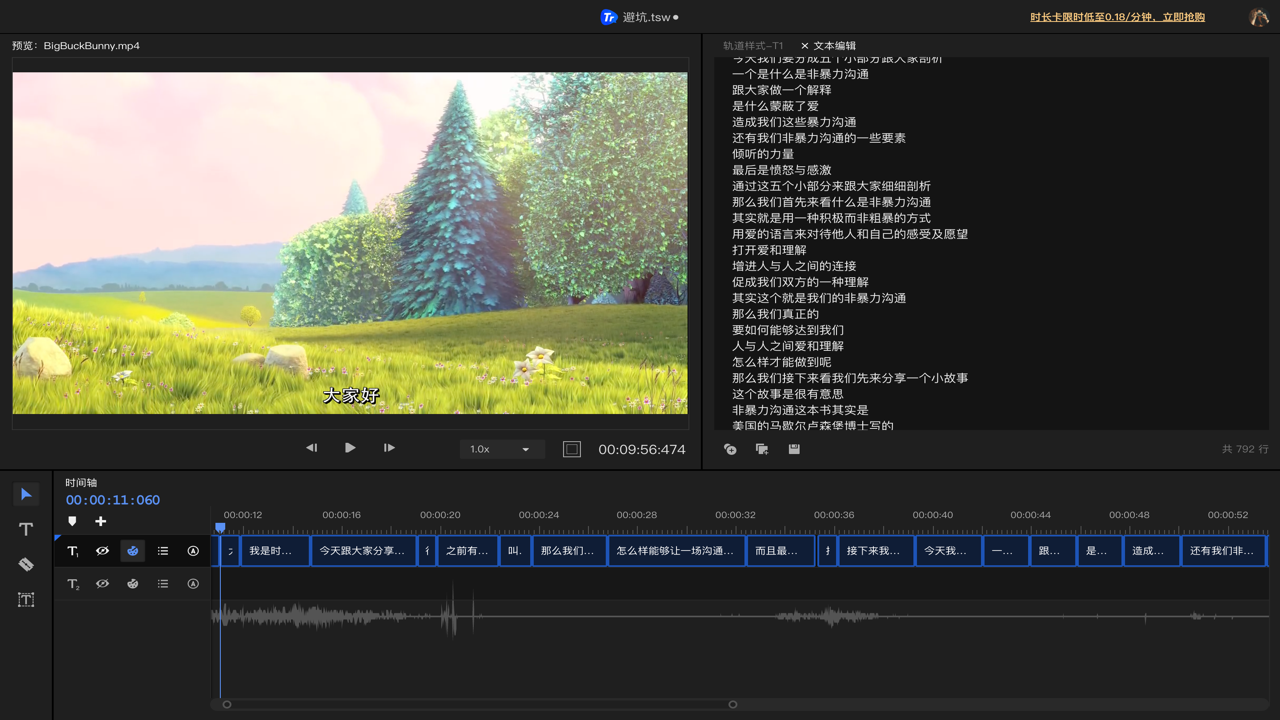Screen dimensions: 1280x720
Task: Click the 立即抢购 promotion link
Action: [x=1182, y=17]
